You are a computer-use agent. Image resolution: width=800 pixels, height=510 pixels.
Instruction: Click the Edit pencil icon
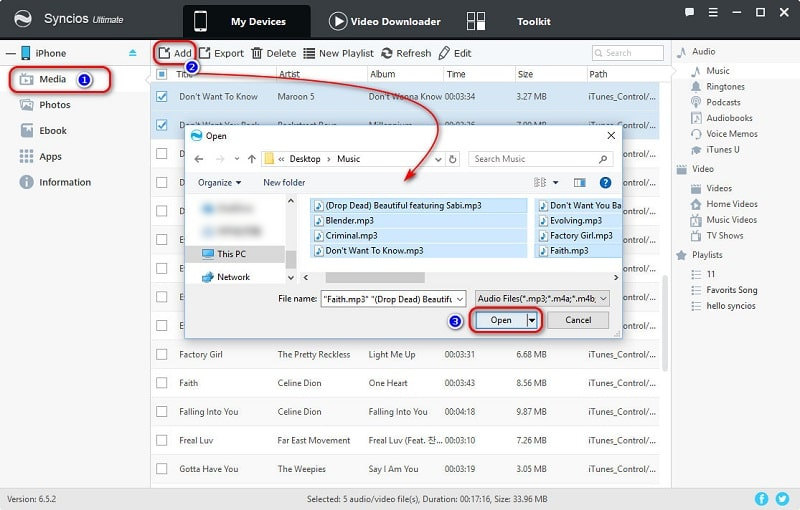tap(444, 53)
